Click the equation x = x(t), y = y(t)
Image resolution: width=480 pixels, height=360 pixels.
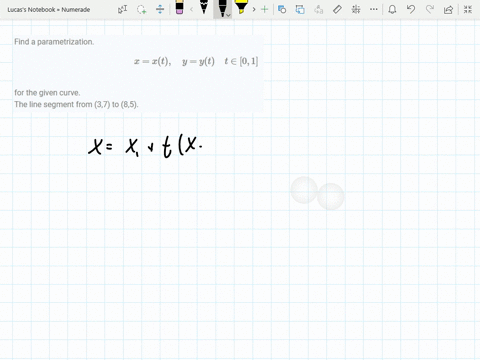tap(174, 61)
